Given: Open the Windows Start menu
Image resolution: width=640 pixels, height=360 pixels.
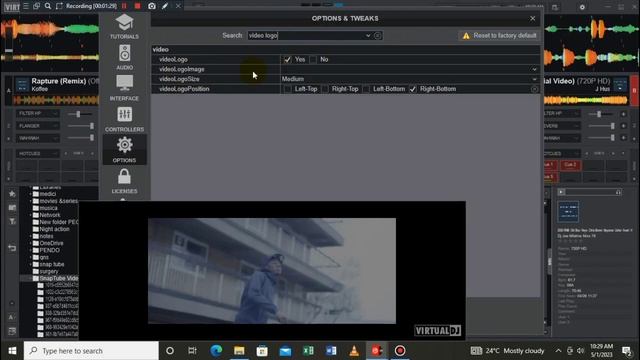Looking at the screenshot, I should (12, 351).
